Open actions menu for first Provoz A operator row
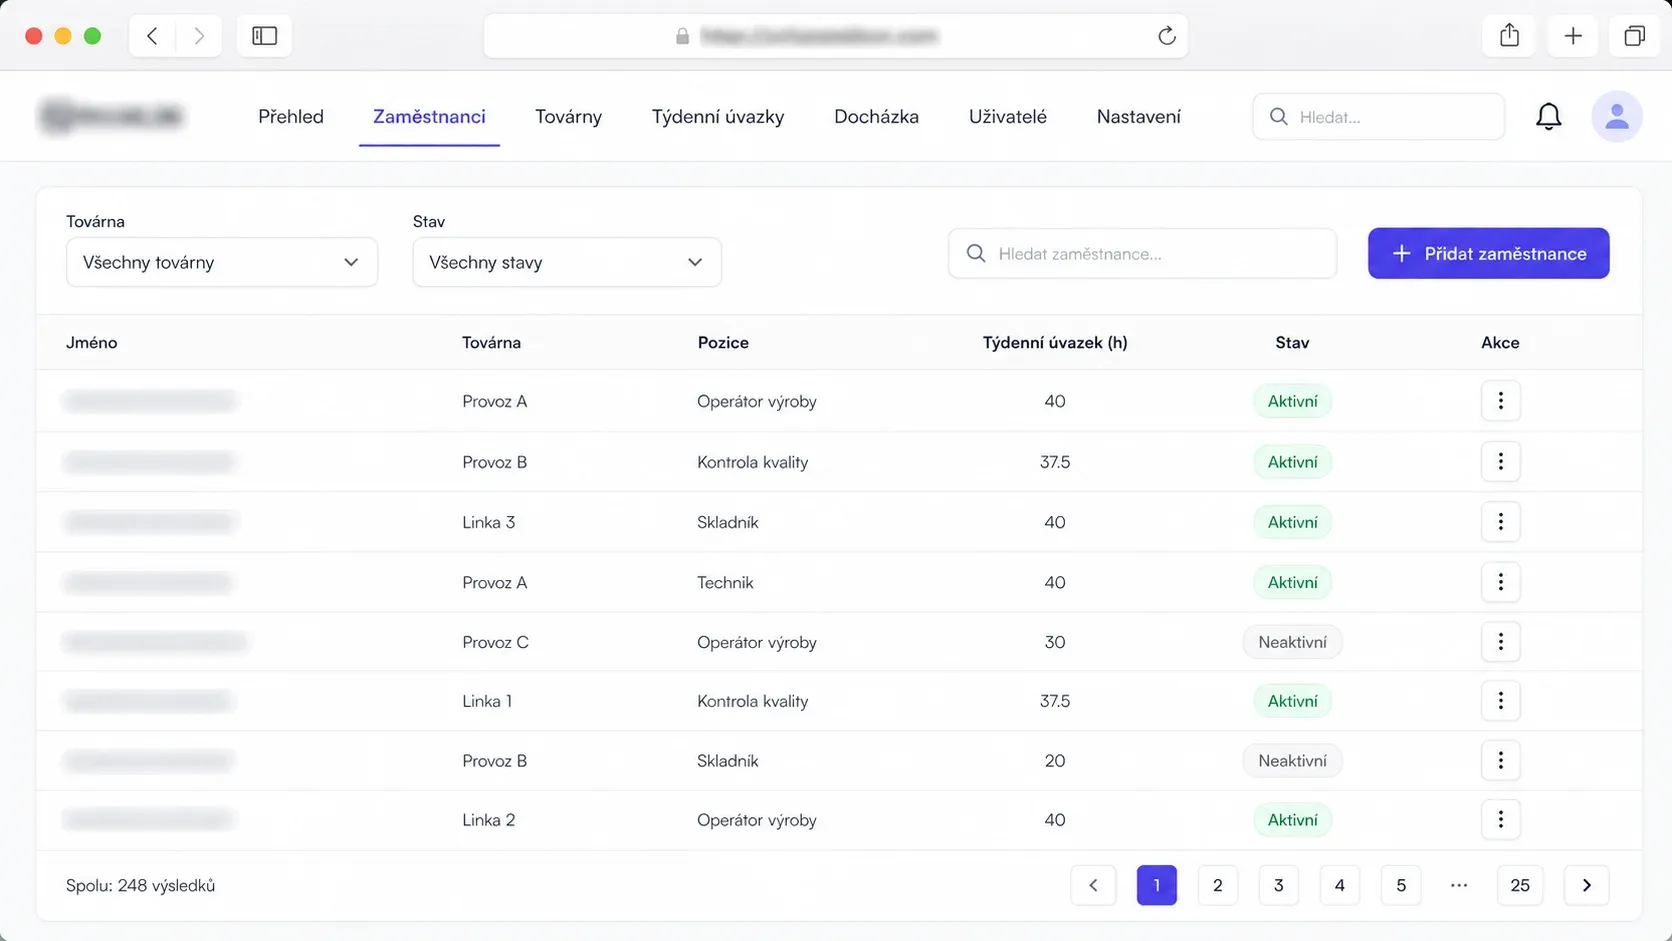 1500,401
